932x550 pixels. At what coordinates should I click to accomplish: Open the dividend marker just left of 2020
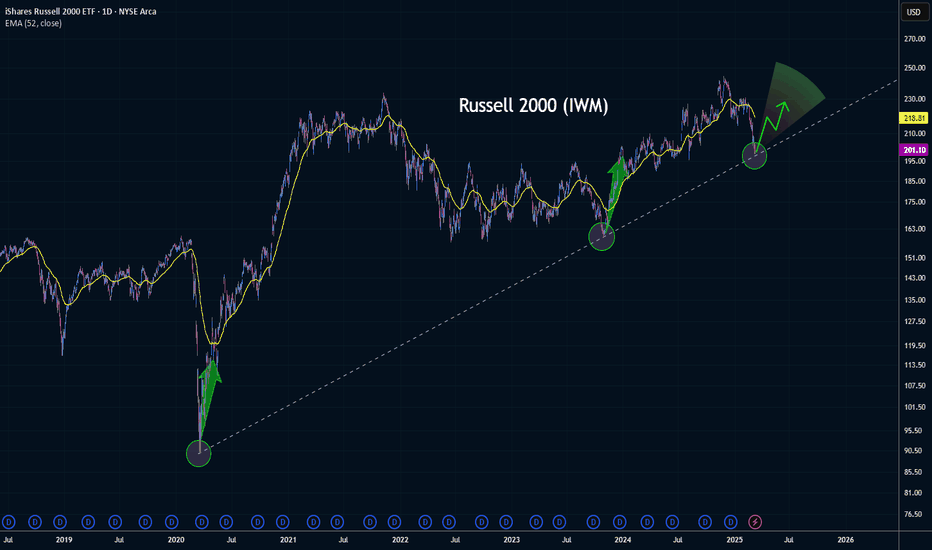(x=171, y=522)
